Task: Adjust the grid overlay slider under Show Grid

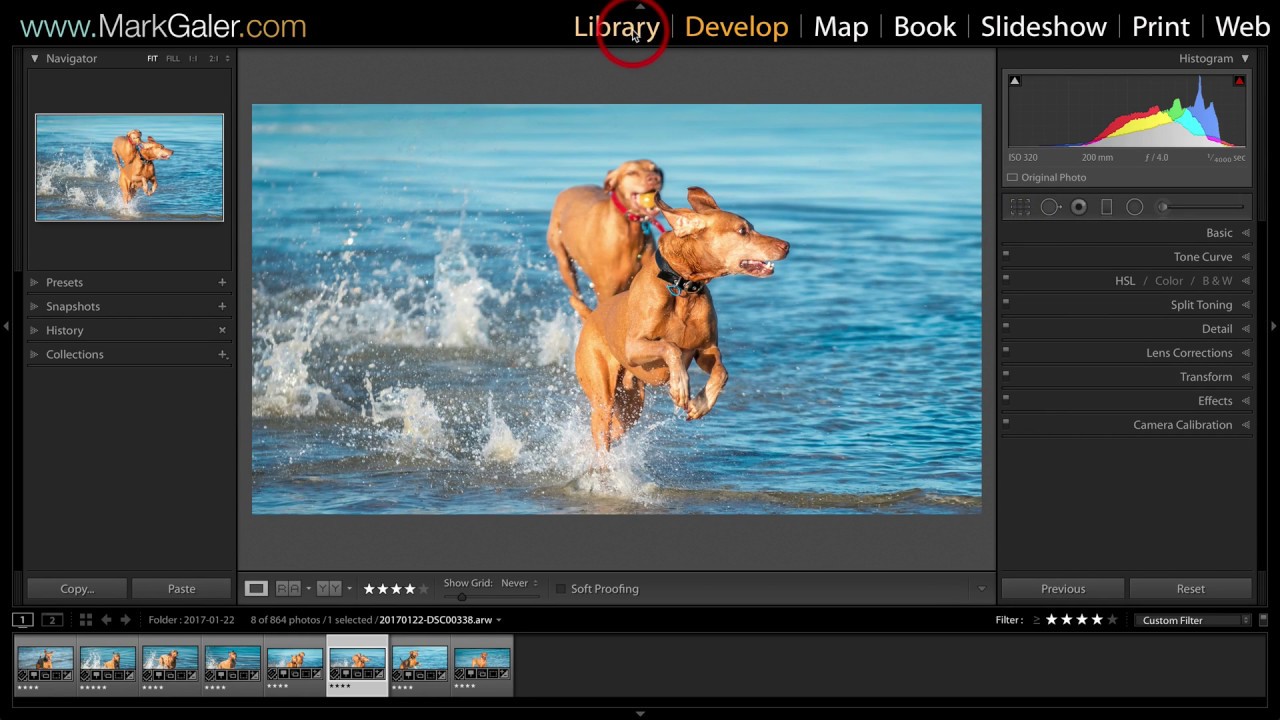Action: [x=492, y=597]
